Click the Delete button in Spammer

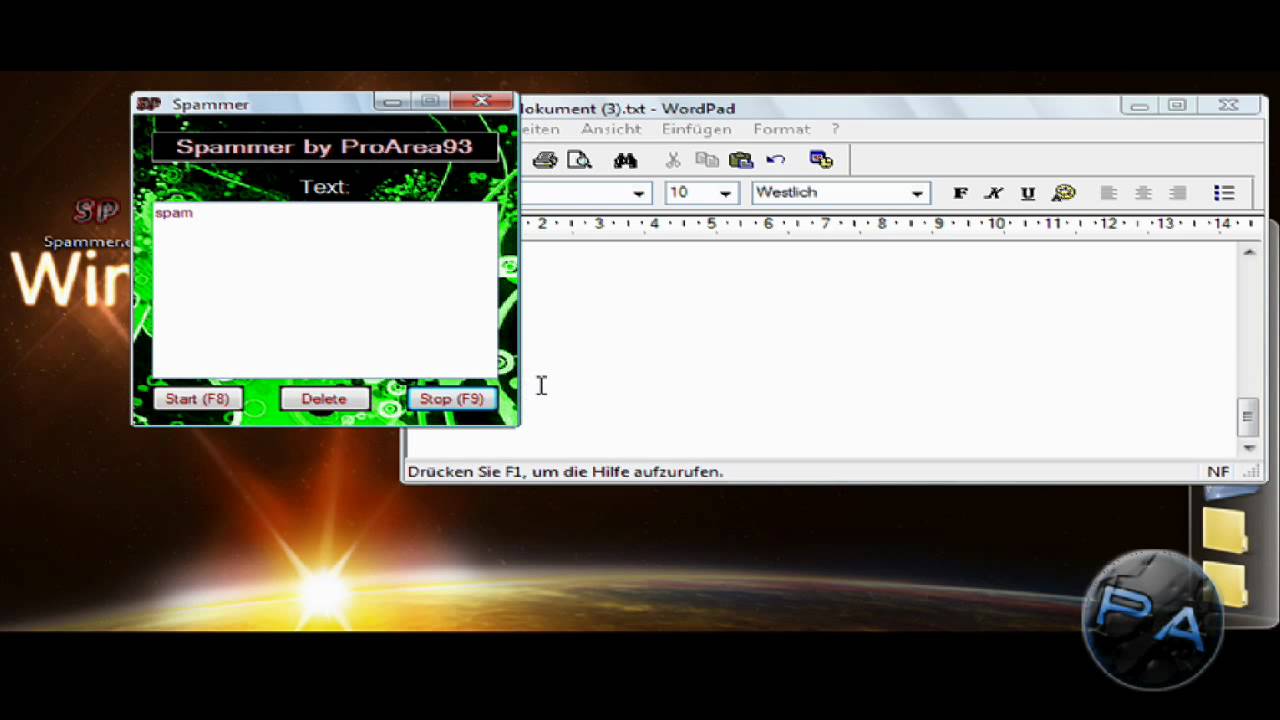(x=324, y=399)
